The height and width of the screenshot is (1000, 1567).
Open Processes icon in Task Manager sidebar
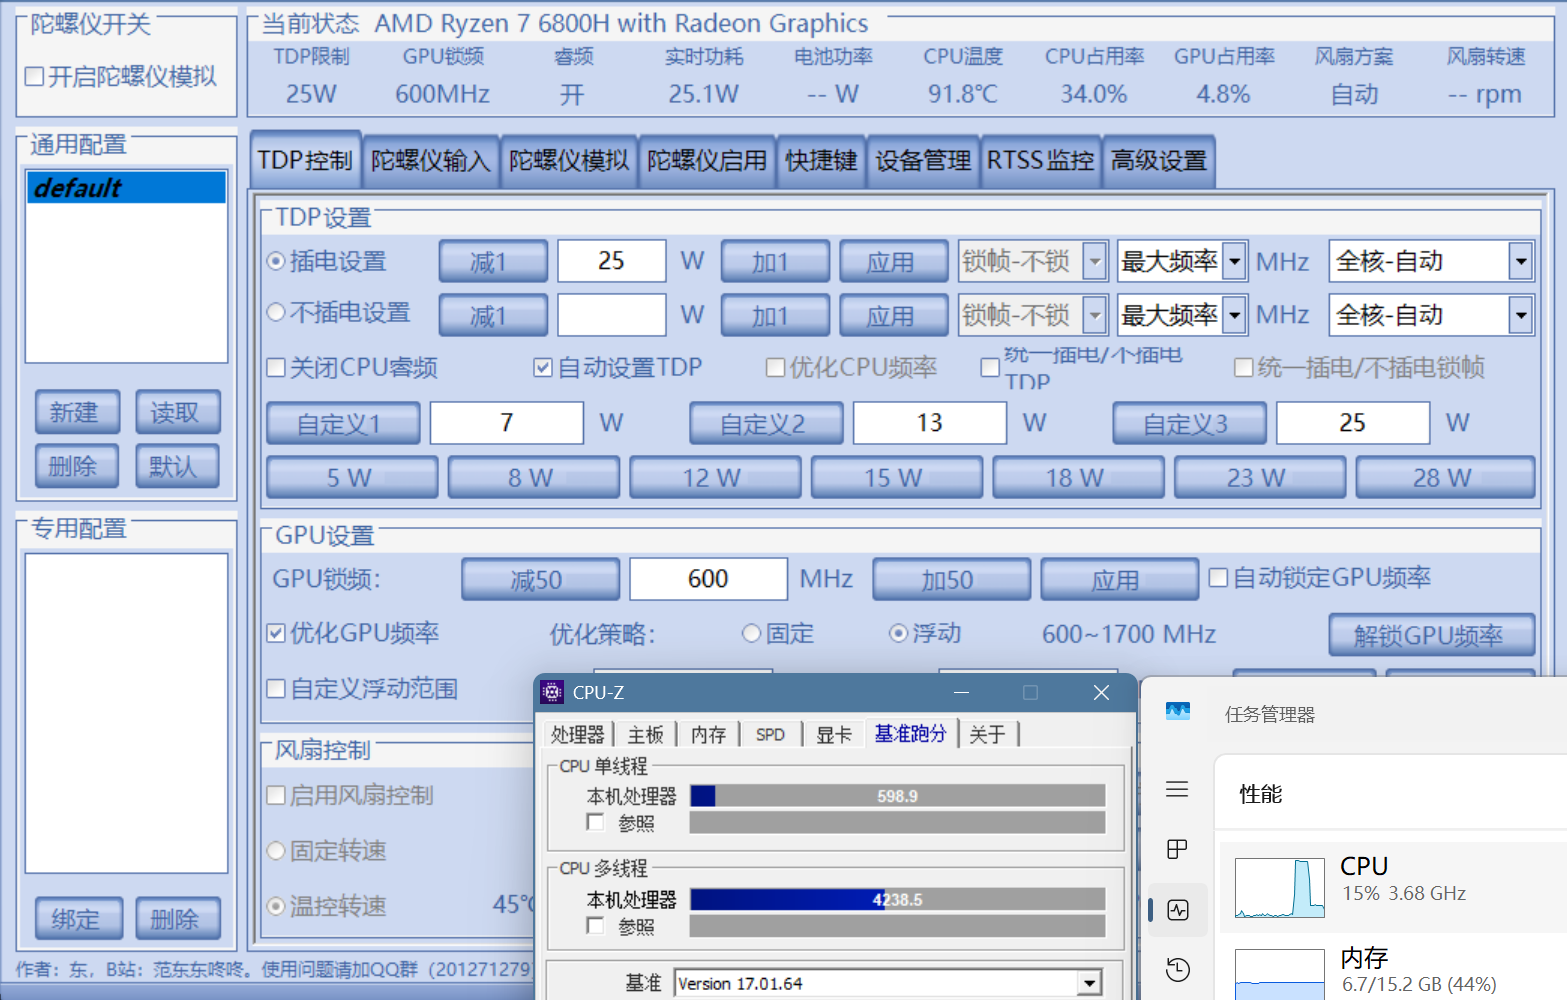(x=1177, y=849)
